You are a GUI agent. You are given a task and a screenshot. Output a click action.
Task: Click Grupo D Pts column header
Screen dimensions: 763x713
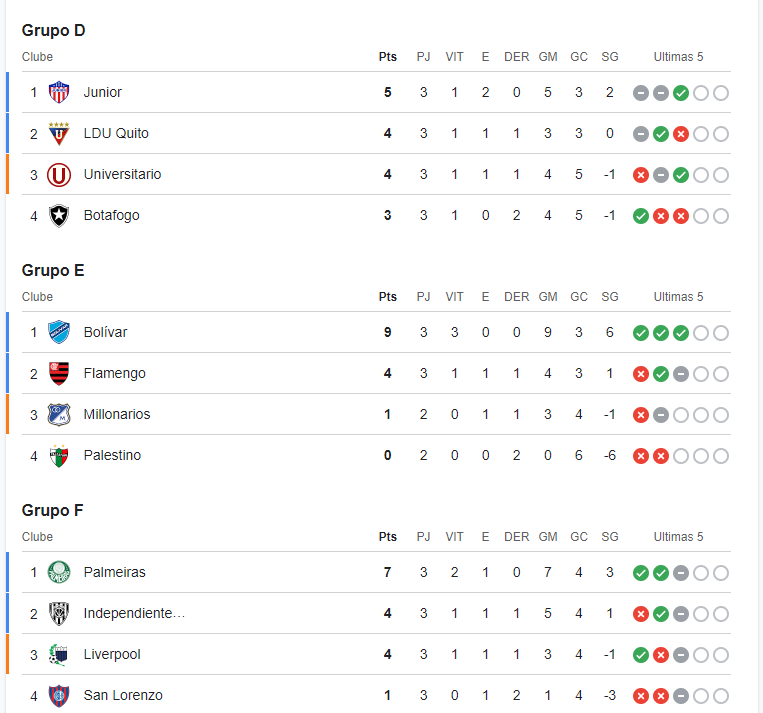[x=388, y=57]
